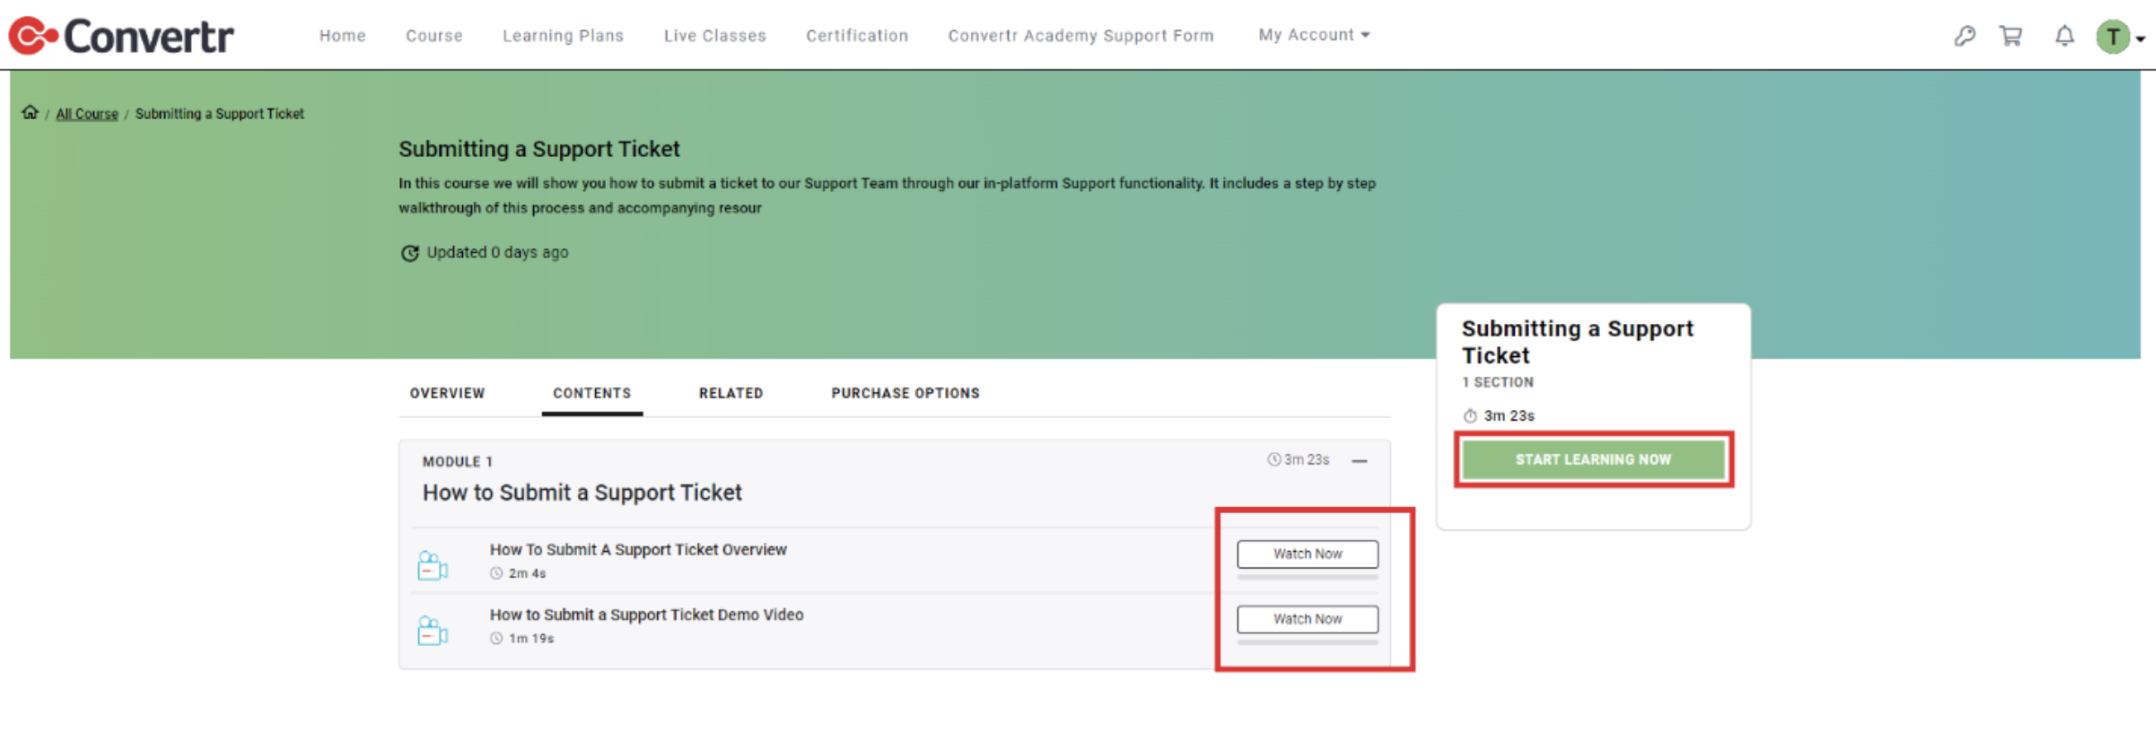Go to Home menu item
The height and width of the screenshot is (730, 2156).
342,36
